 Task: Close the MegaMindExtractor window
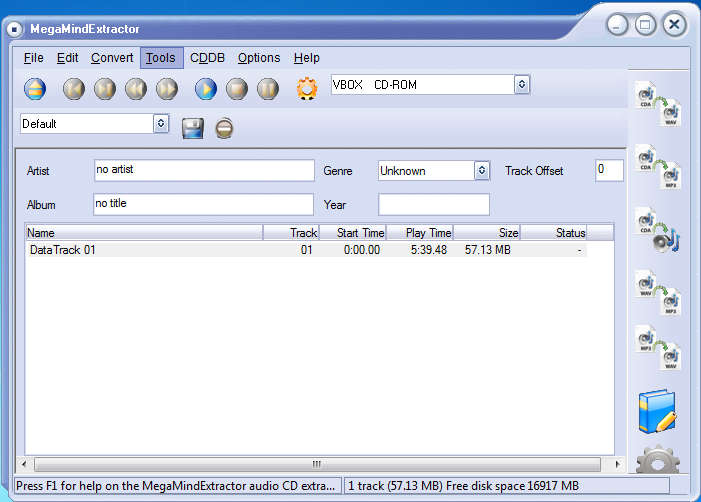click(674, 24)
